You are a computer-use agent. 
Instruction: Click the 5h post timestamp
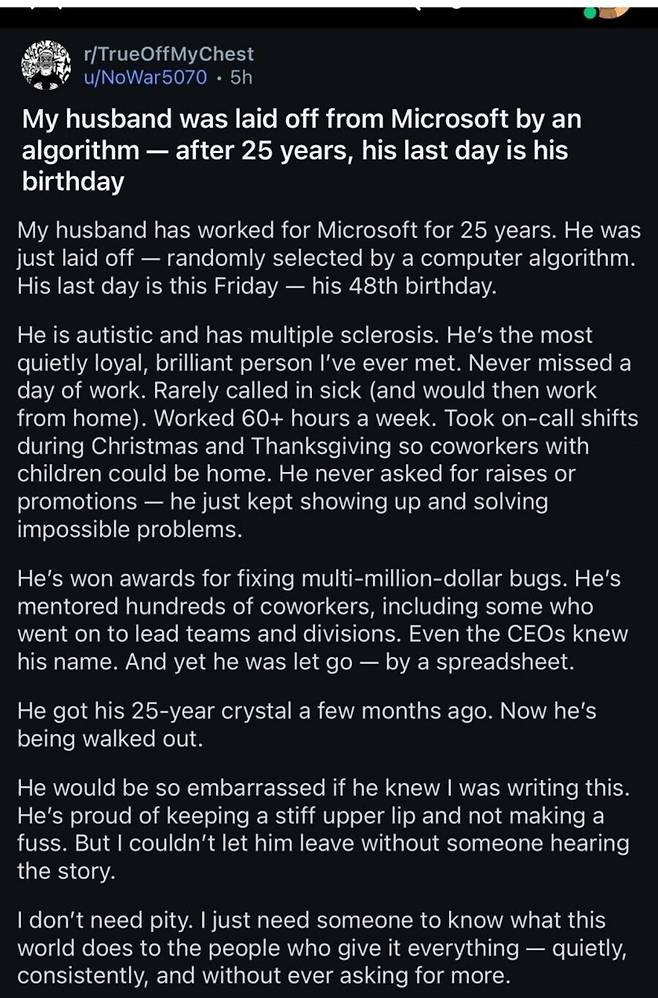[x=241, y=77]
